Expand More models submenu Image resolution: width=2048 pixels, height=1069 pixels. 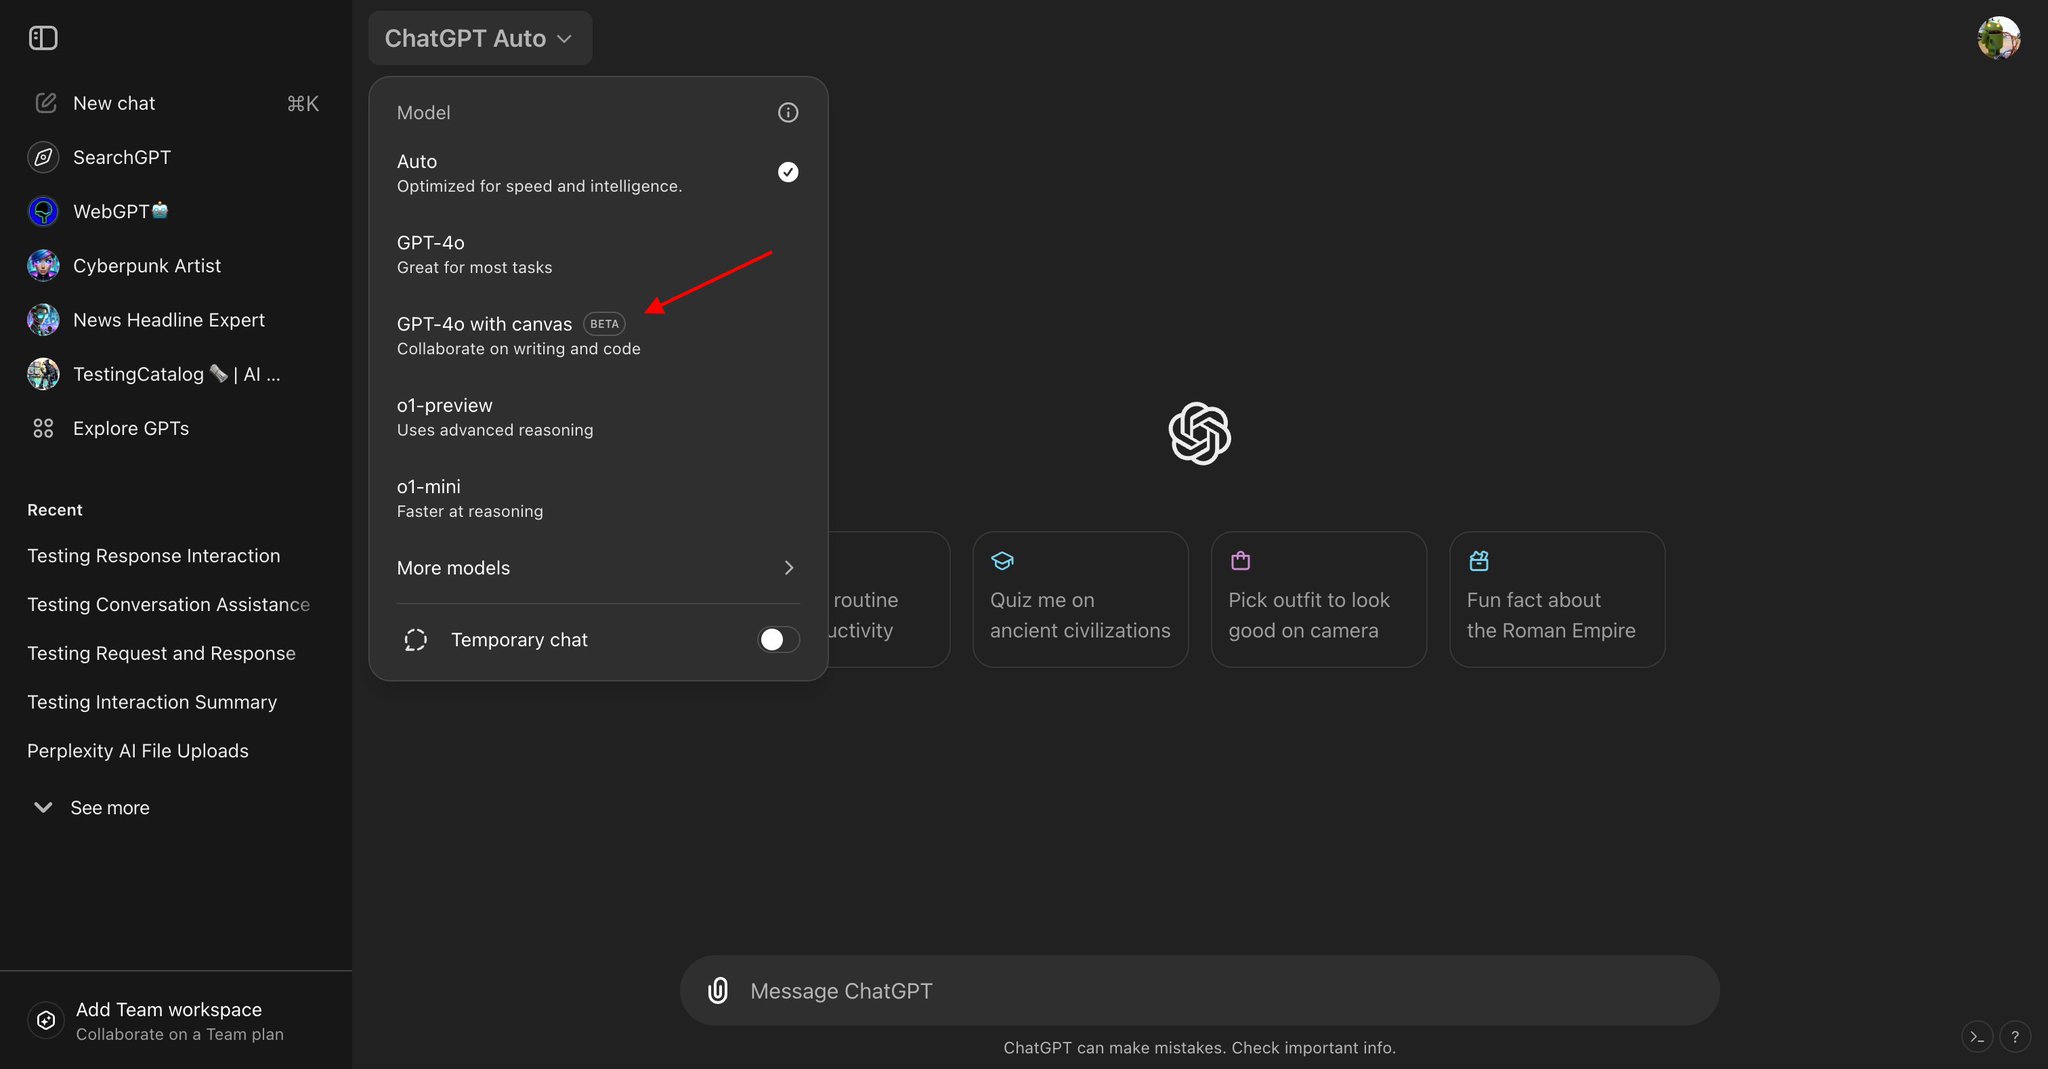598,568
